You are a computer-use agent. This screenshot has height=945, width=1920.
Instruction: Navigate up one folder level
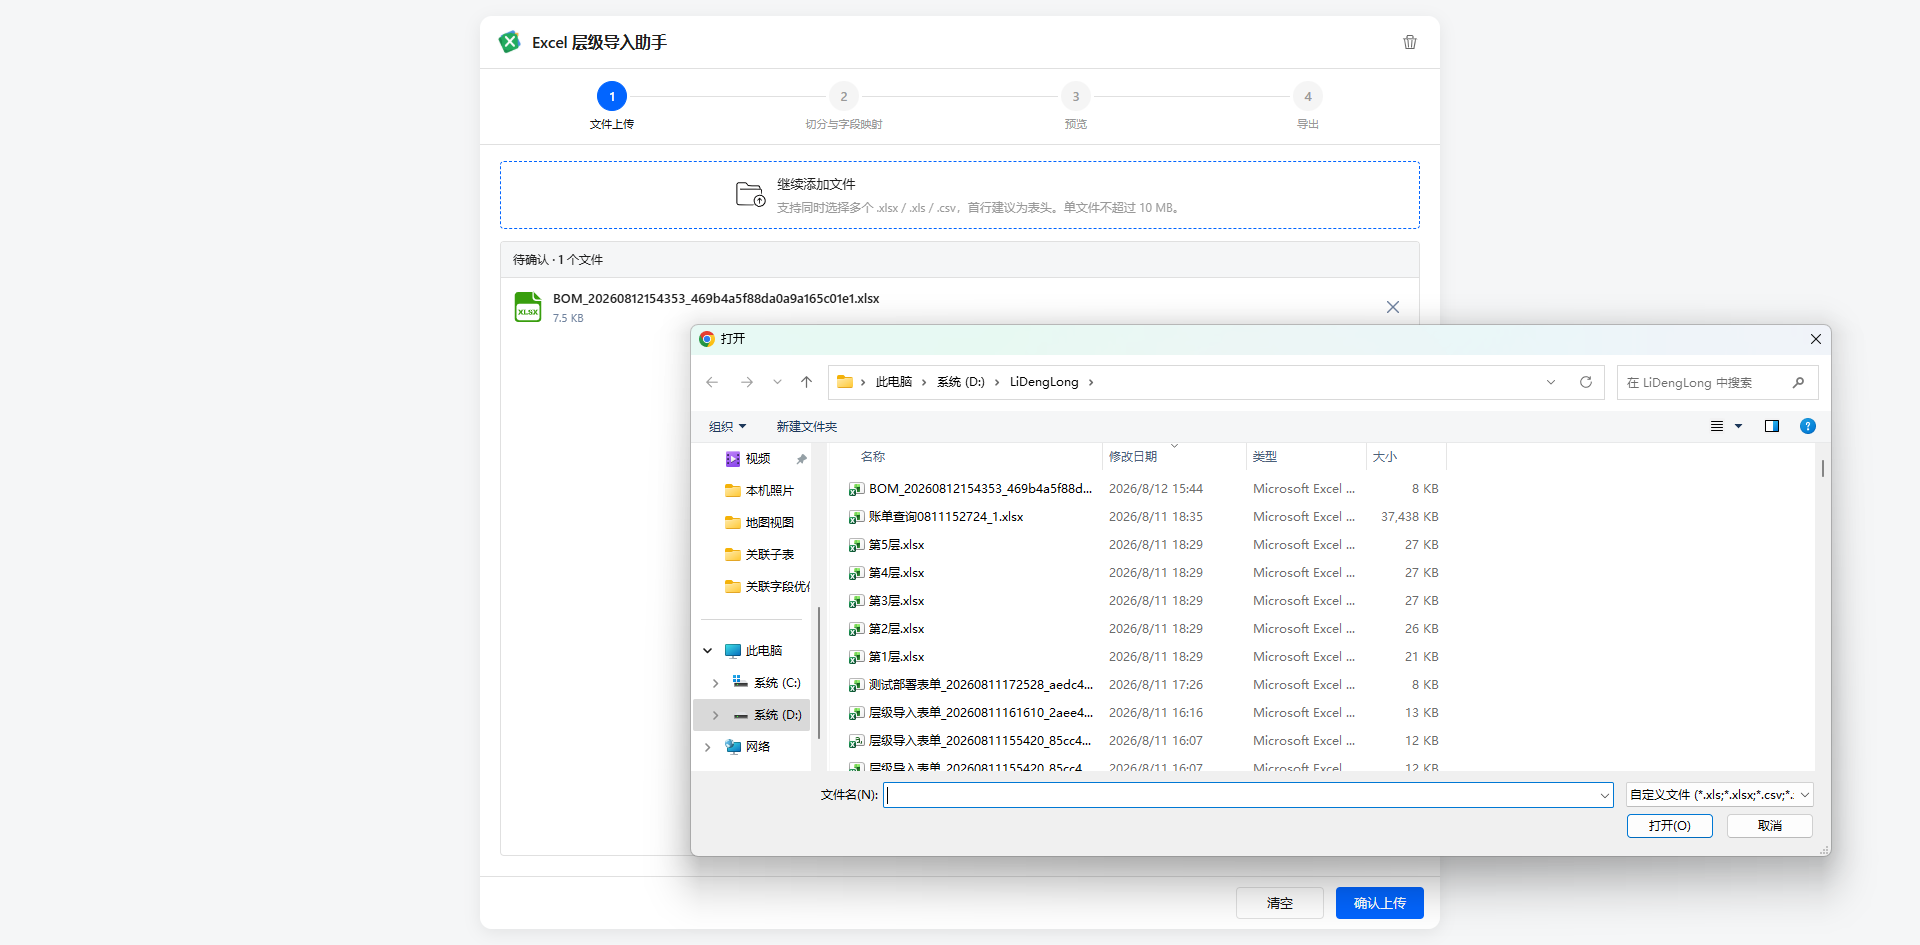point(807,382)
